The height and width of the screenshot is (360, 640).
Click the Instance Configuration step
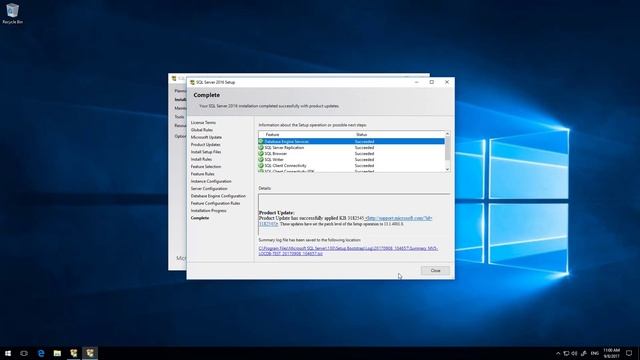pos(211,181)
